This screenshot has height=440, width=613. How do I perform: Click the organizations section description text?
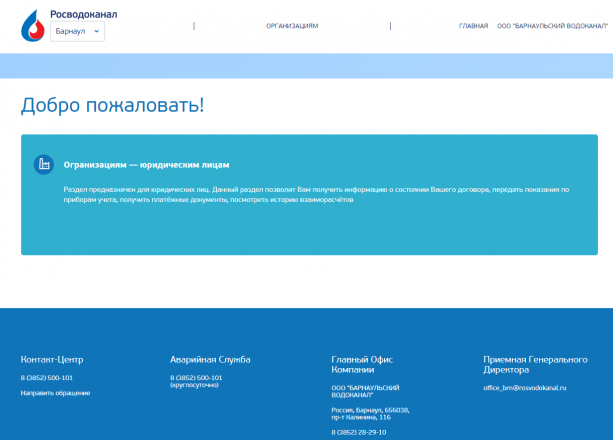click(316, 194)
